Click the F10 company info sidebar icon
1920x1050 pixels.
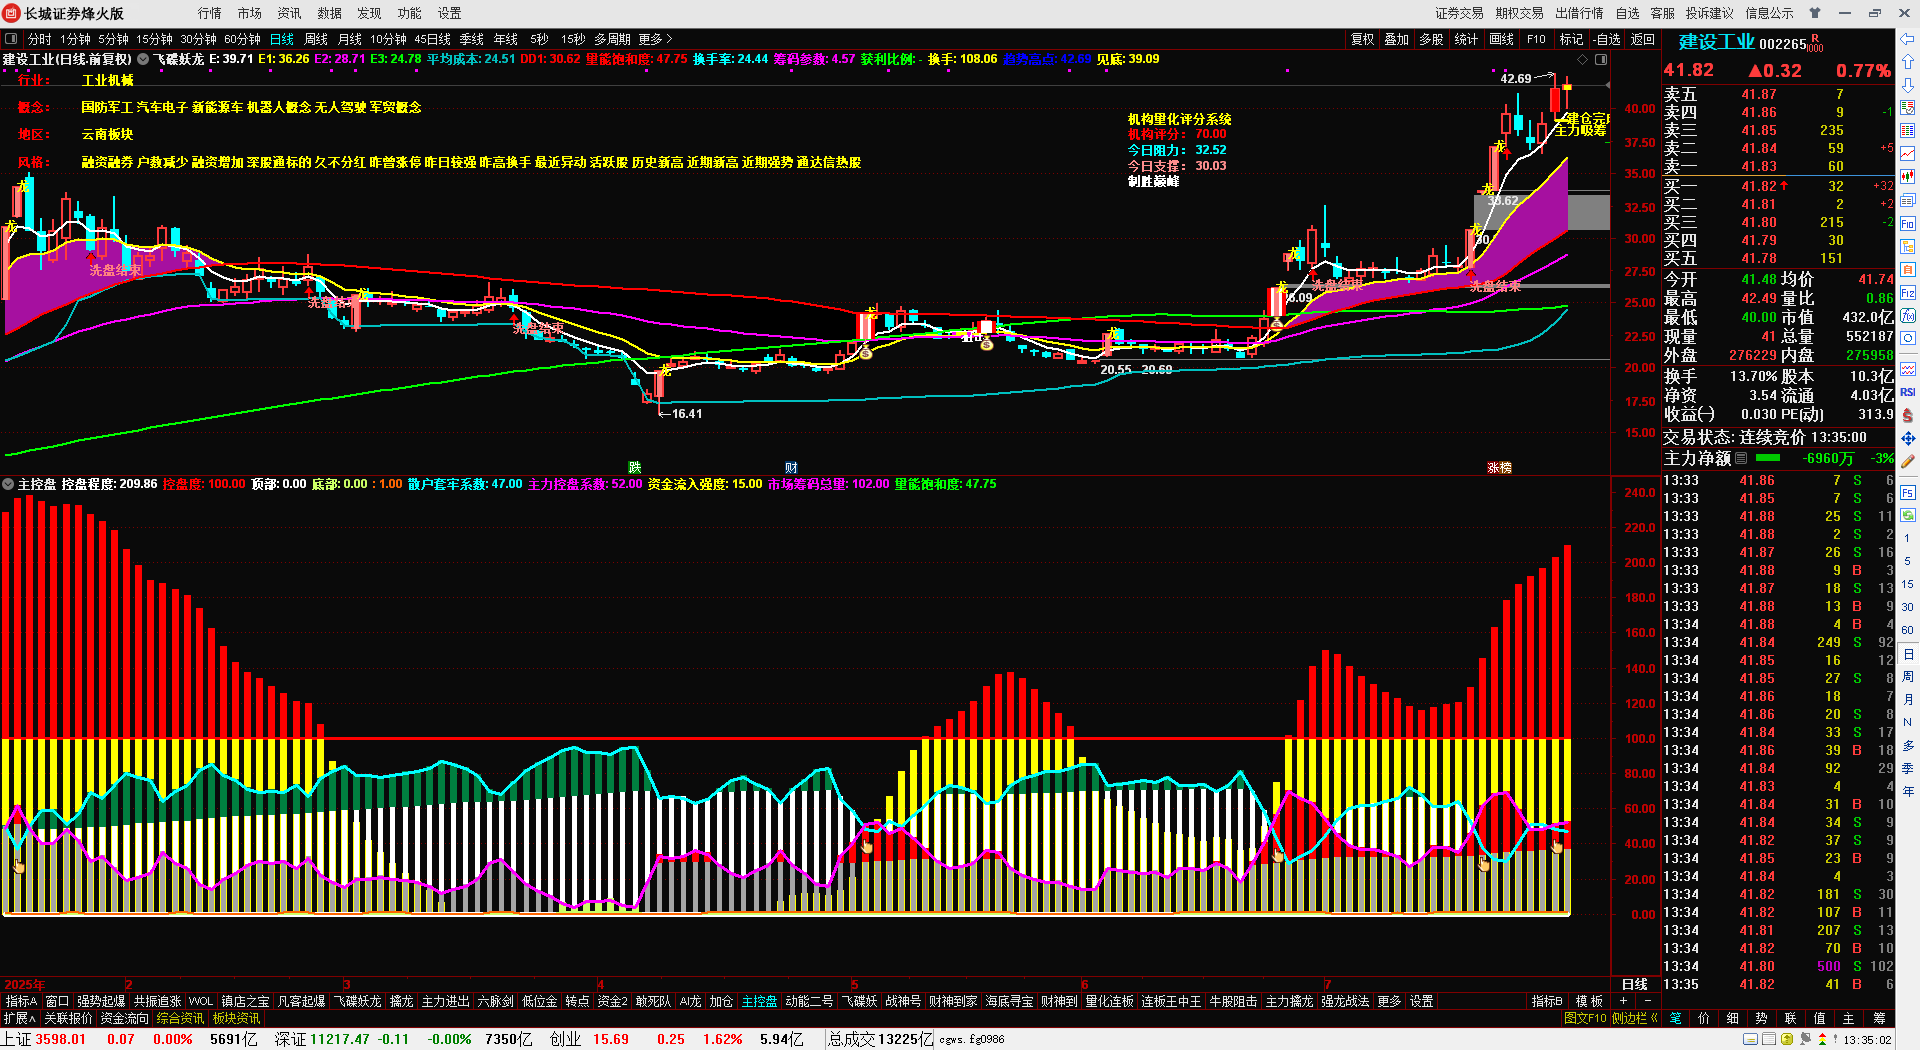[x=1908, y=223]
